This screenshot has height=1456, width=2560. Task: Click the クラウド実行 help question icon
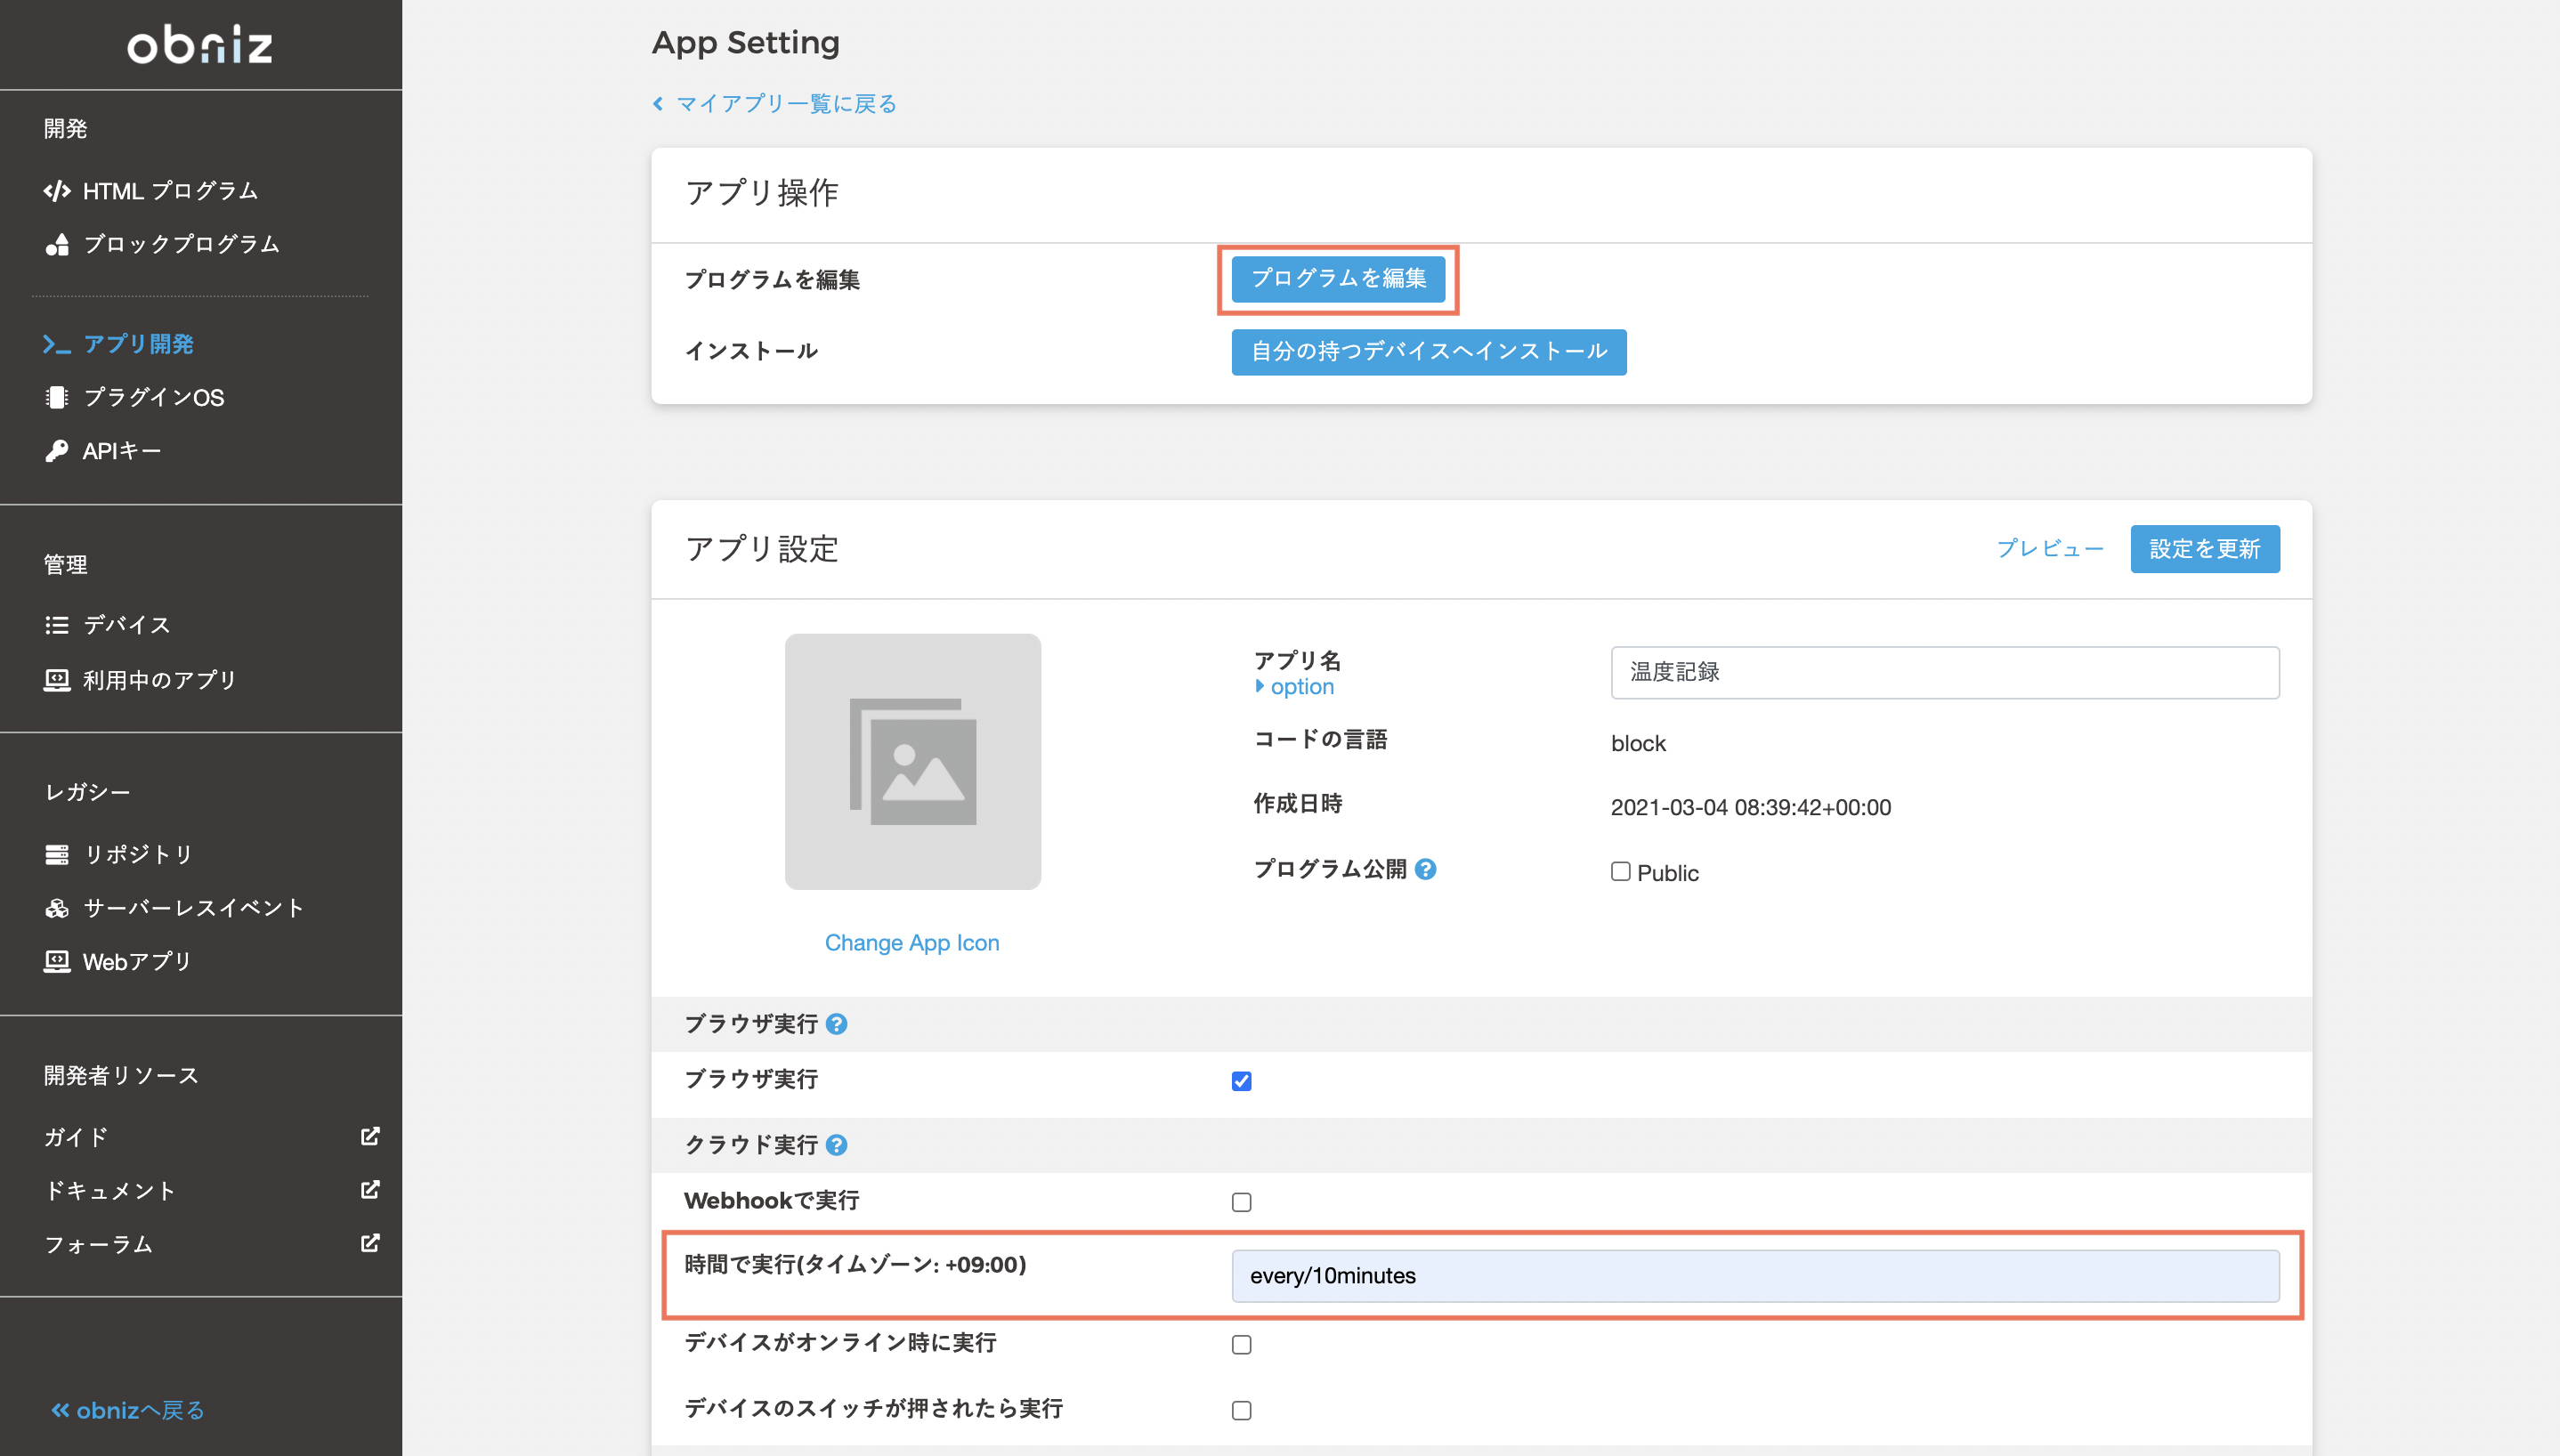[x=837, y=1145]
